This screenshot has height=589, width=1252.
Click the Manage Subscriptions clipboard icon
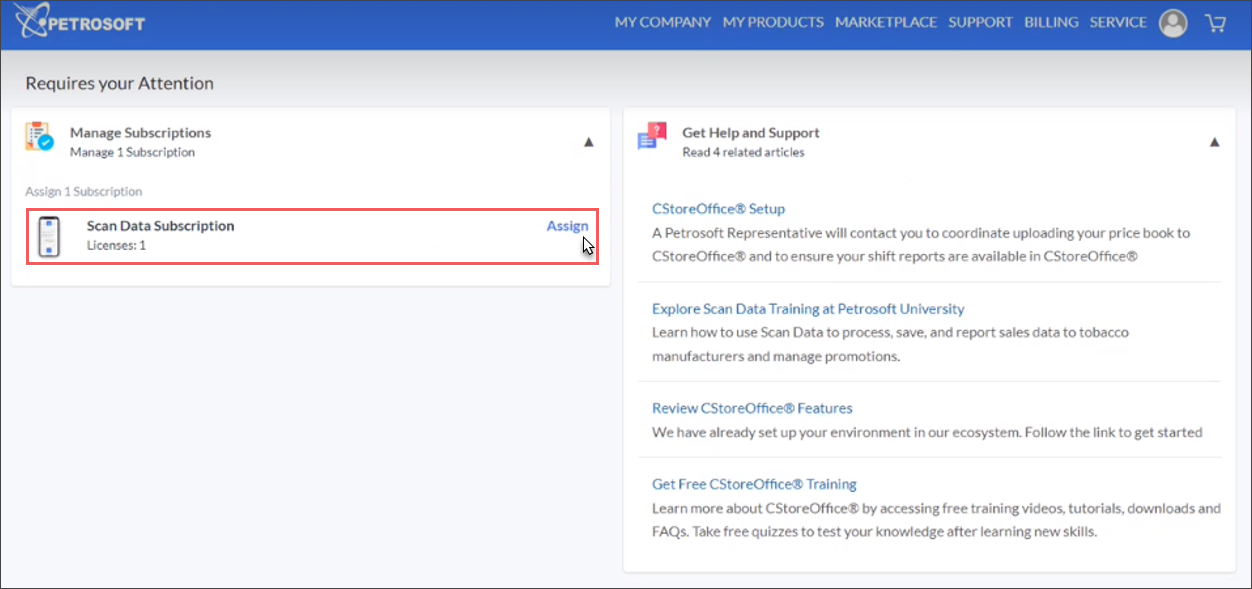pyautogui.click(x=40, y=137)
